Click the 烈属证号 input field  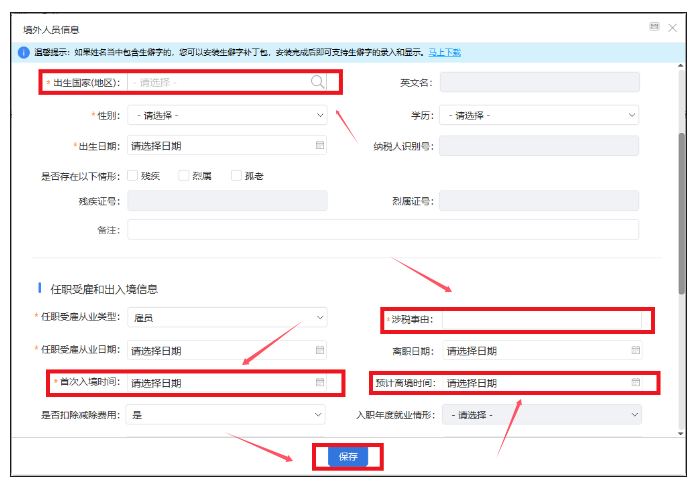[539, 201]
